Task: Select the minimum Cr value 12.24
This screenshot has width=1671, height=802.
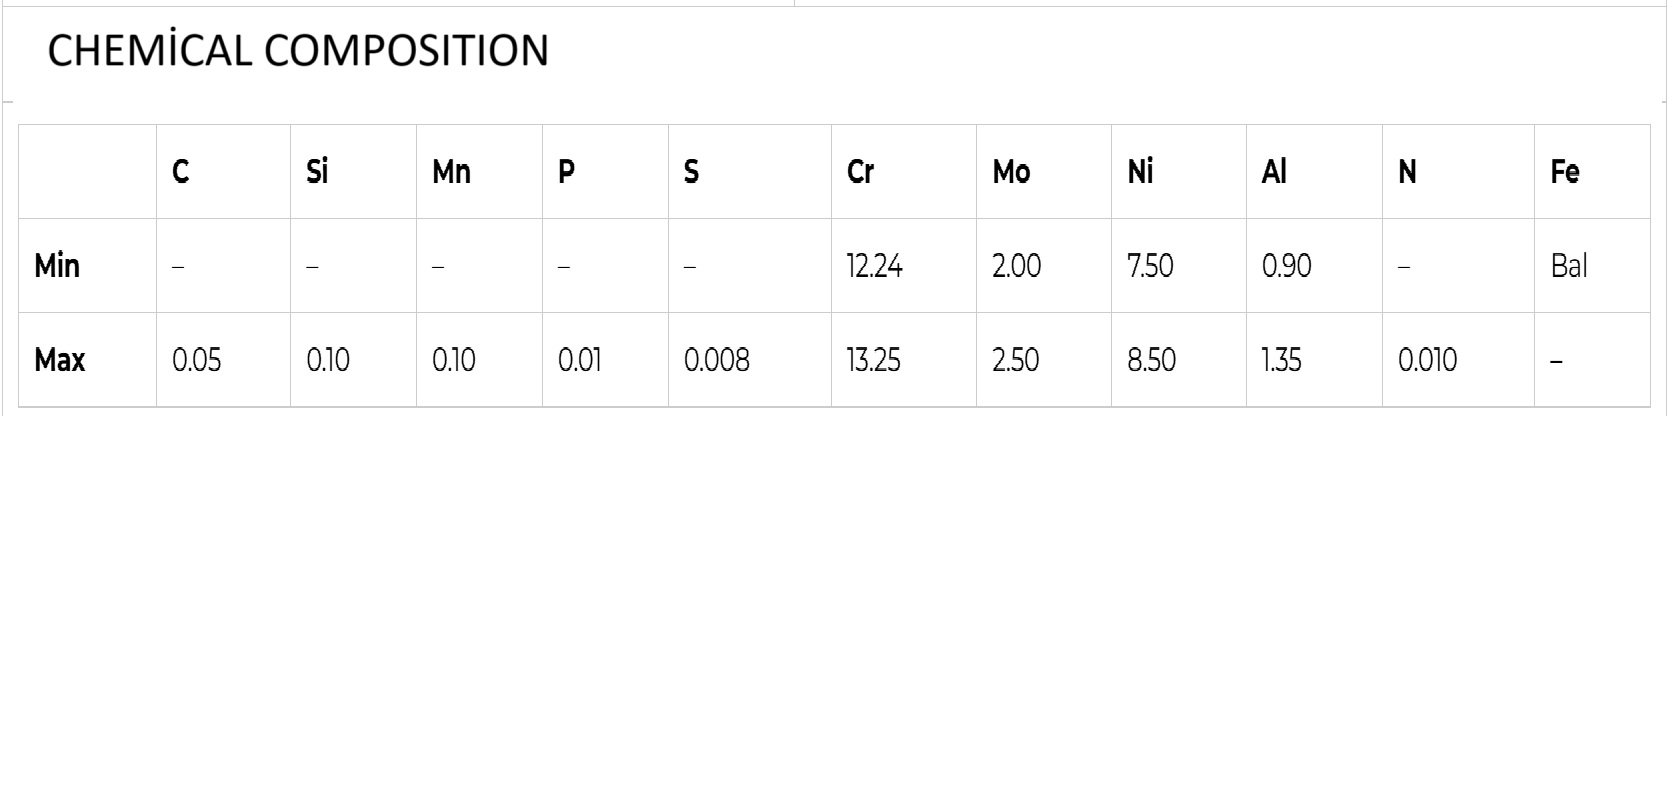Action: tap(874, 266)
